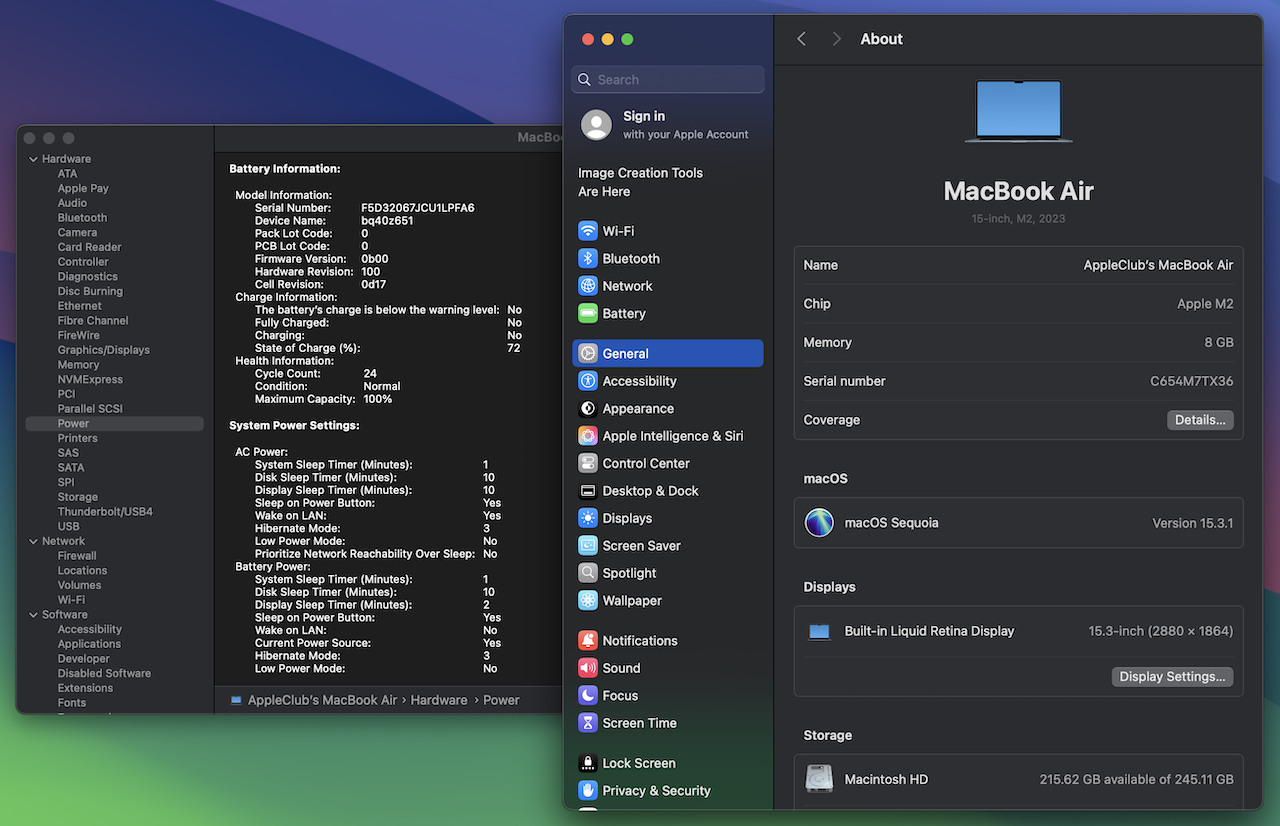1280x826 pixels.
Task: Open the Displays sidebar icon
Action: click(x=588, y=518)
